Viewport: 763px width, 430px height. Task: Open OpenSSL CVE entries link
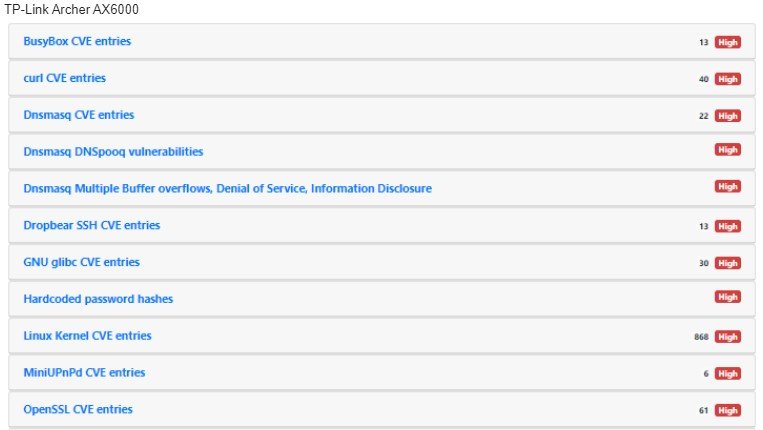[78, 409]
